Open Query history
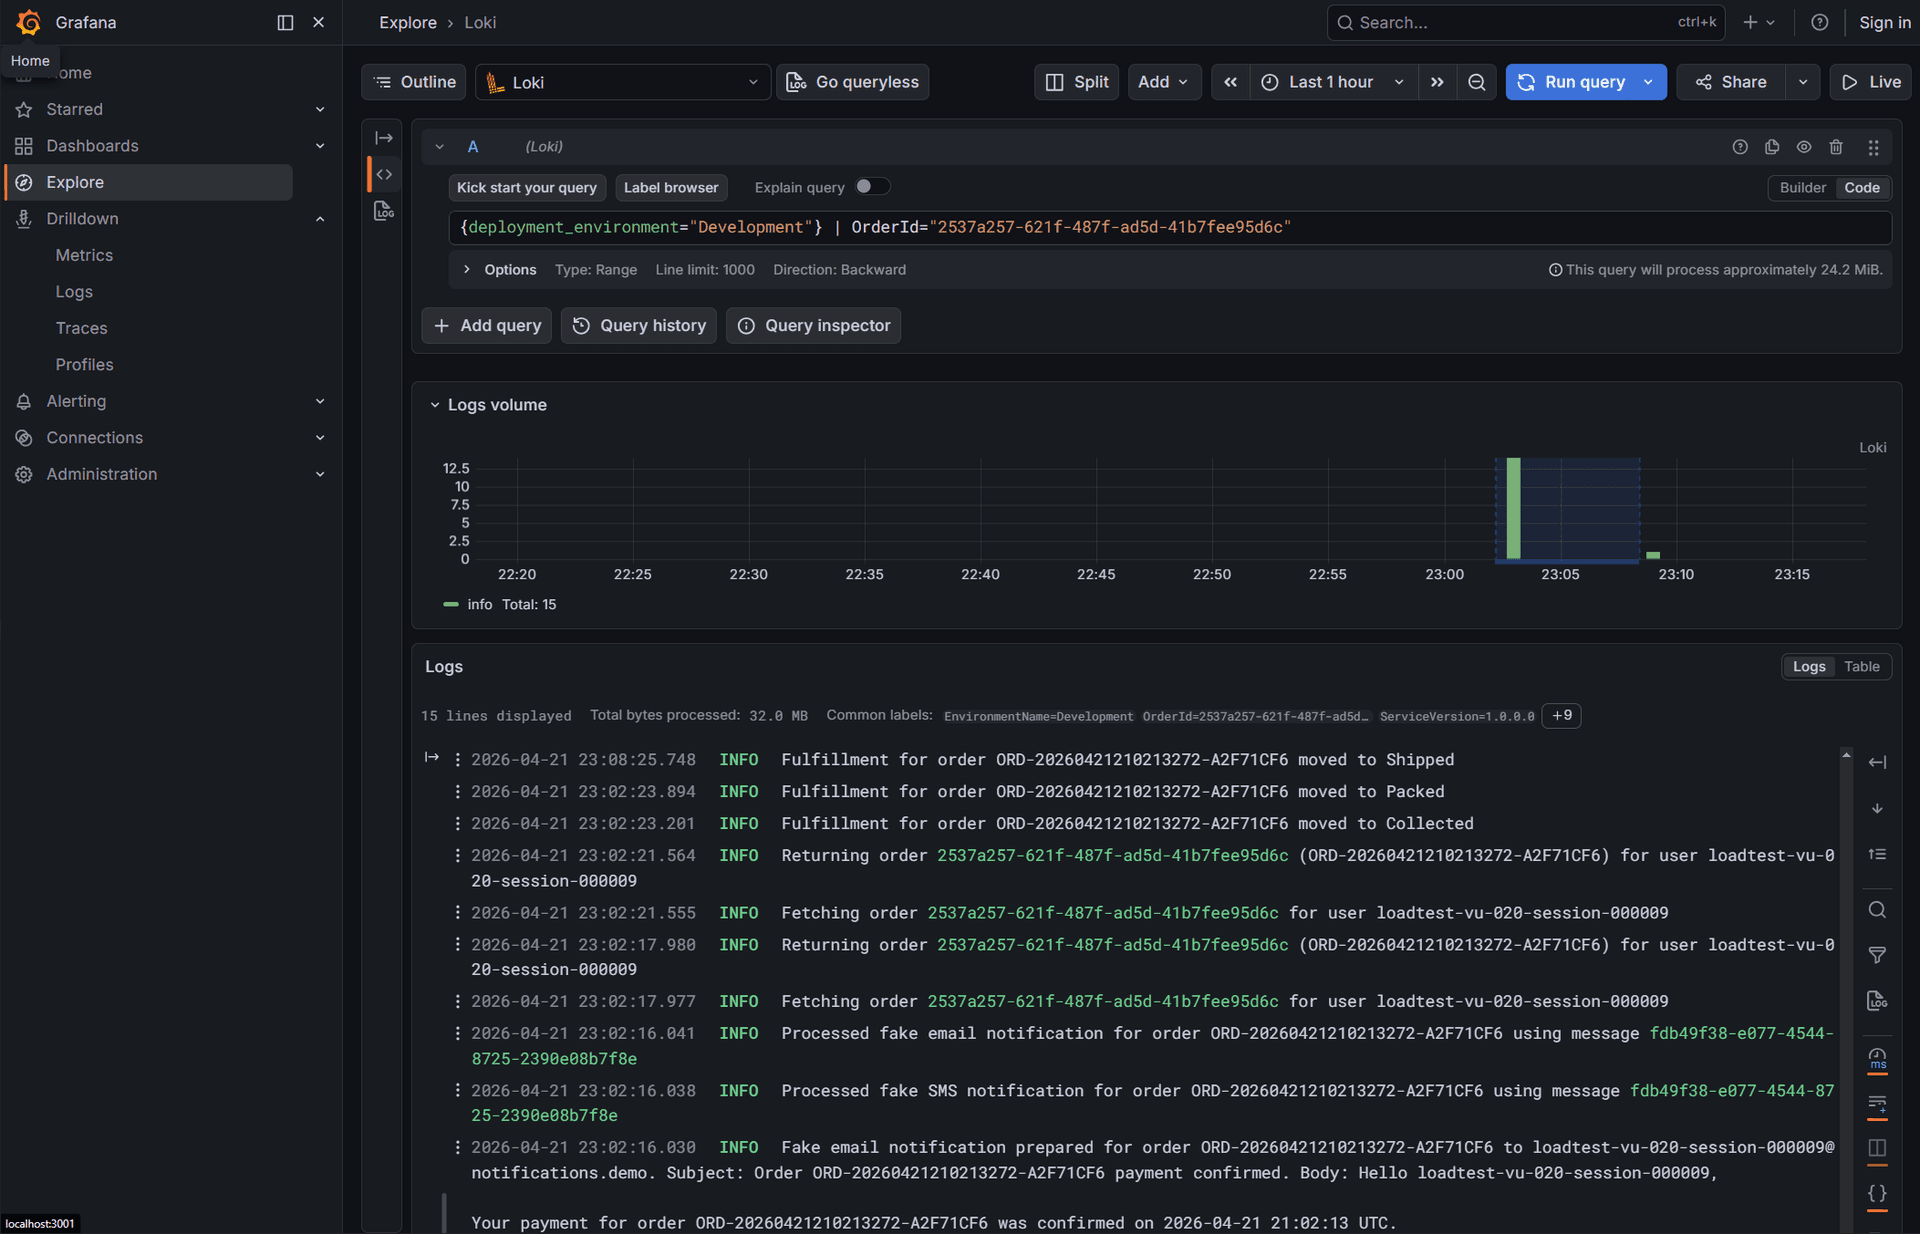The image size is (1920, 1234). (638, 325)
